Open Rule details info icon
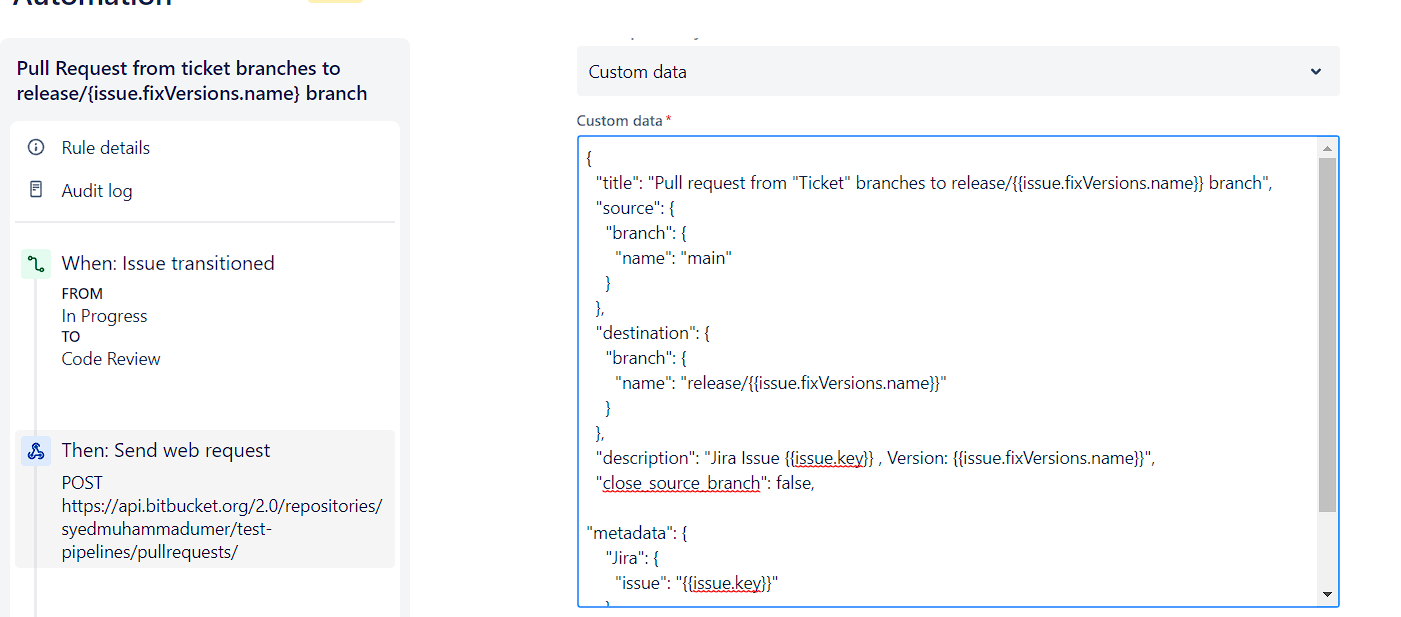 pos(36,147)
